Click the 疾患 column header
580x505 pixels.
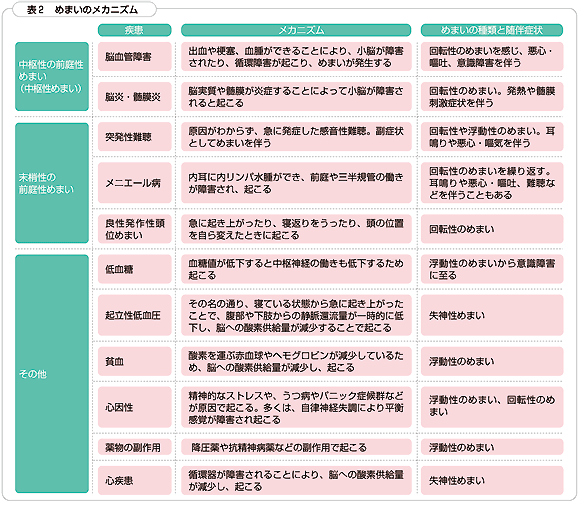pos(134,30)
